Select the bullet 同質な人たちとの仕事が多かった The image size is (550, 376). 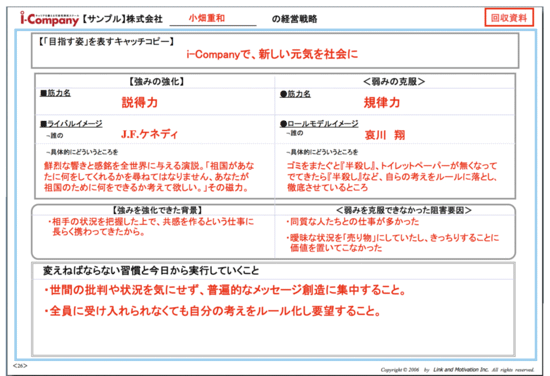[x=352, y=222]
